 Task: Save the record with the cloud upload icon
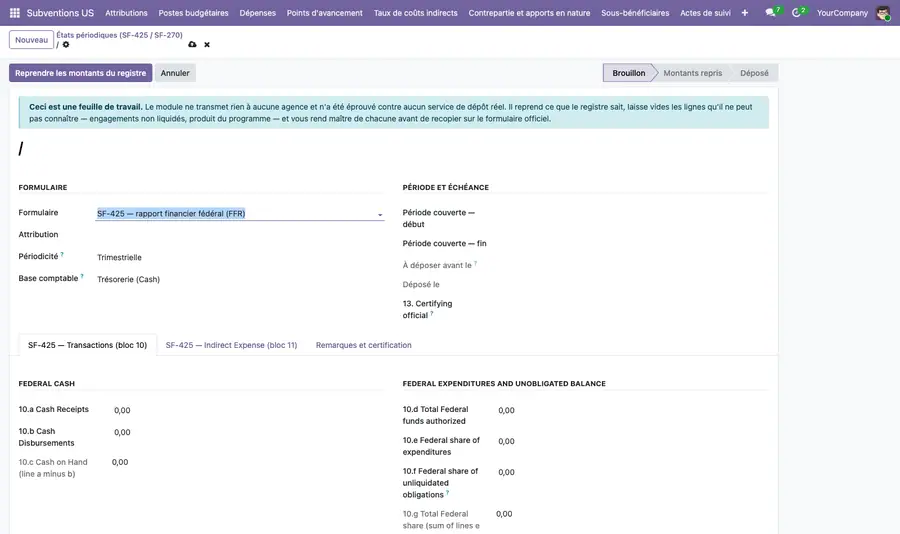tap(192, 44)
